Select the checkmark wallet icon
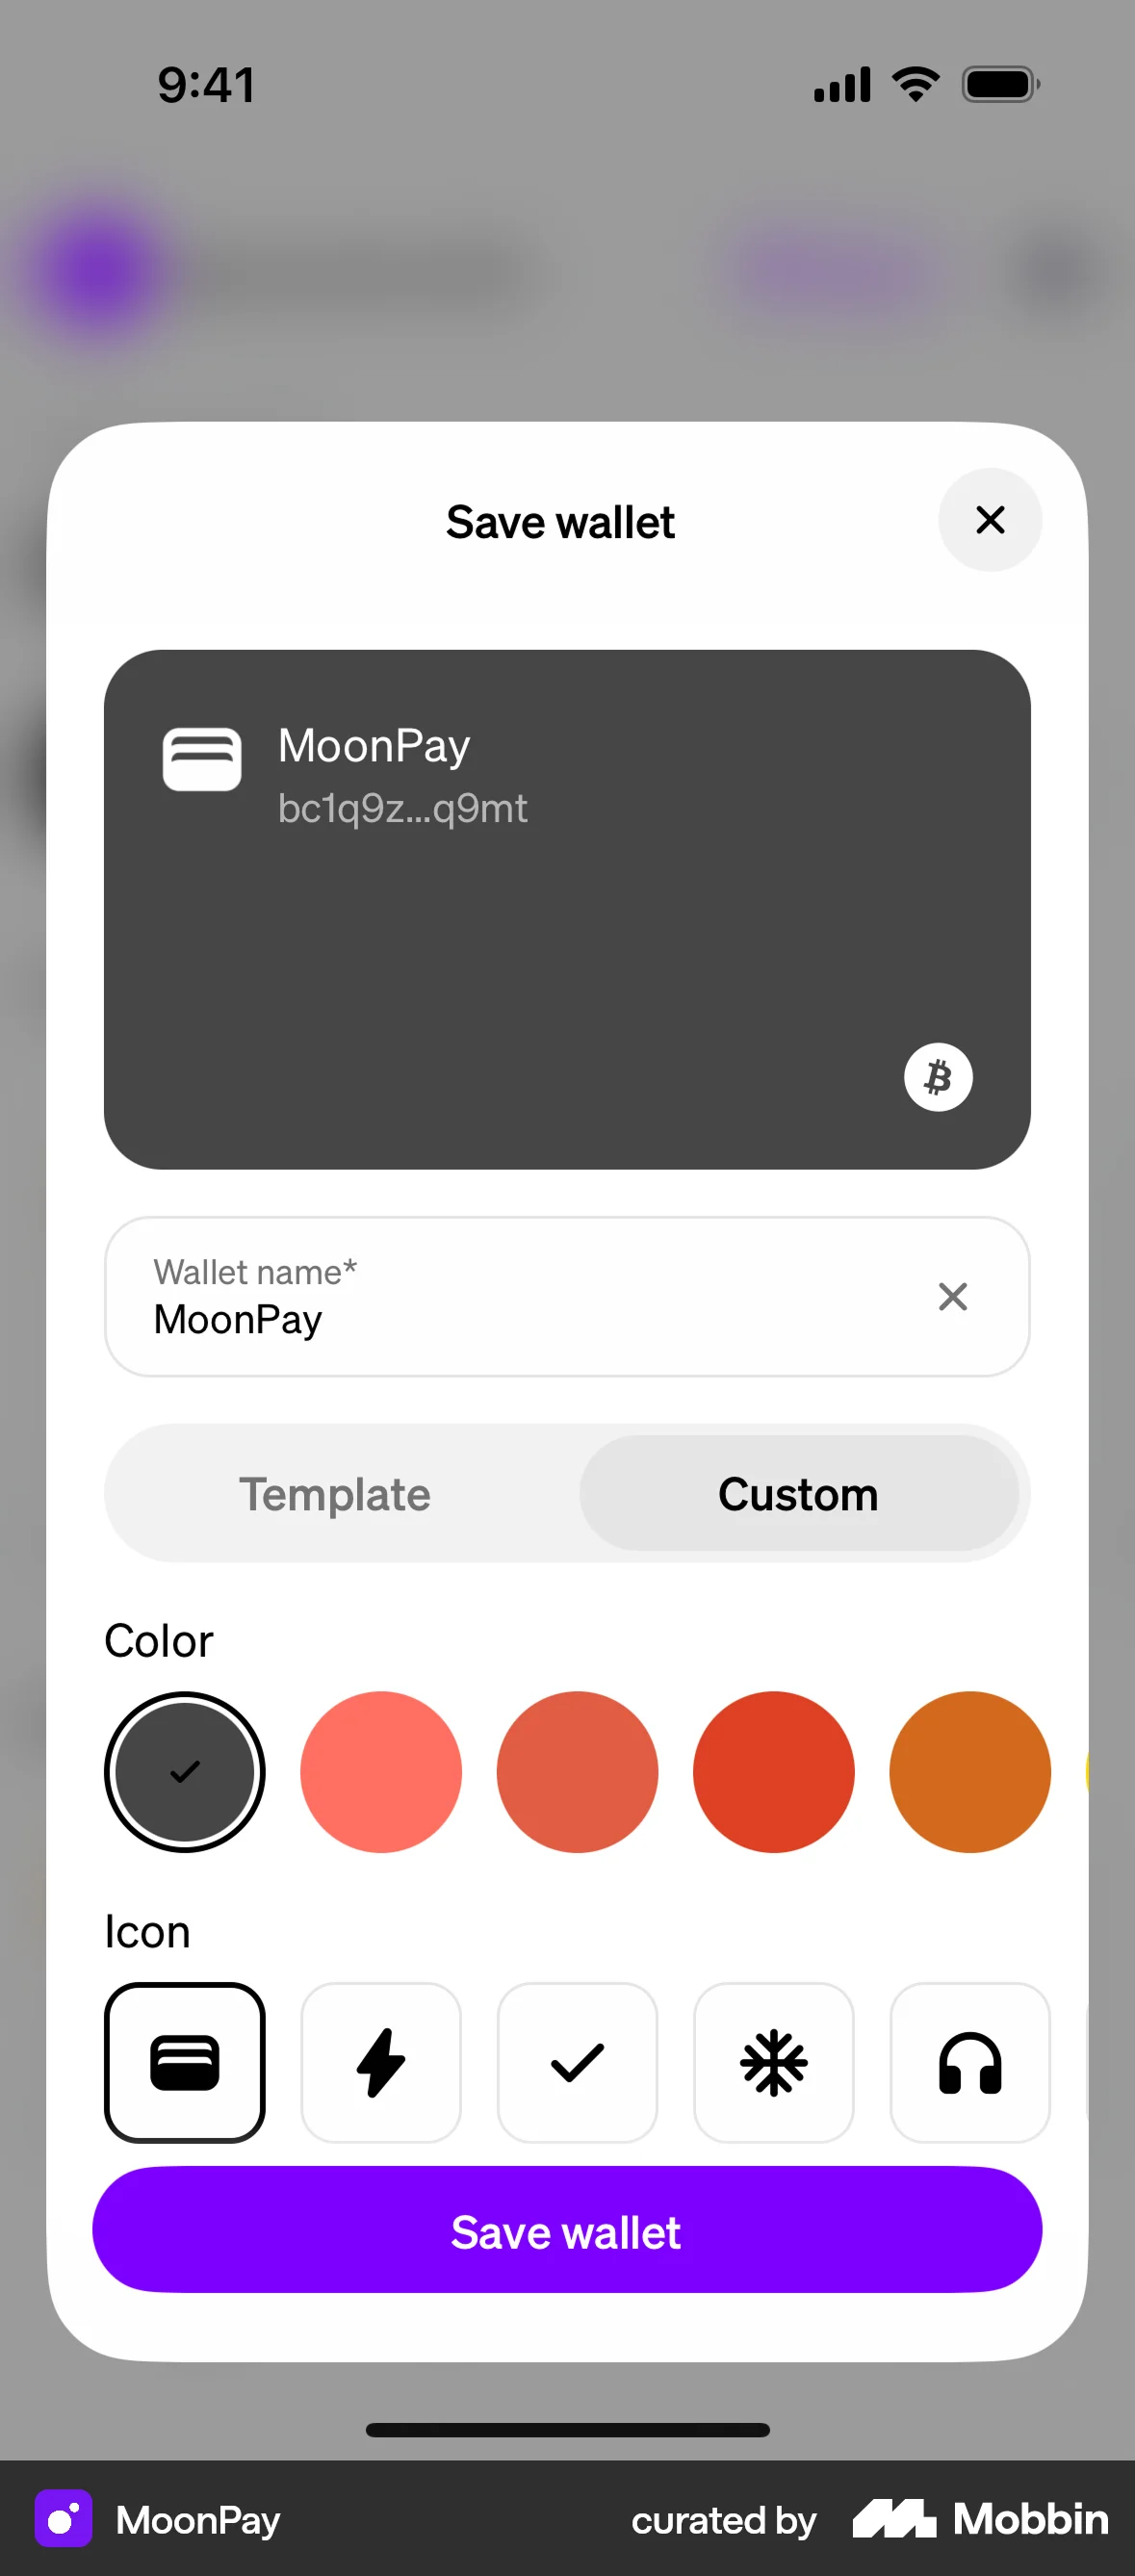This screenshot has height=2576, width=1135. tap(577, 2062)
